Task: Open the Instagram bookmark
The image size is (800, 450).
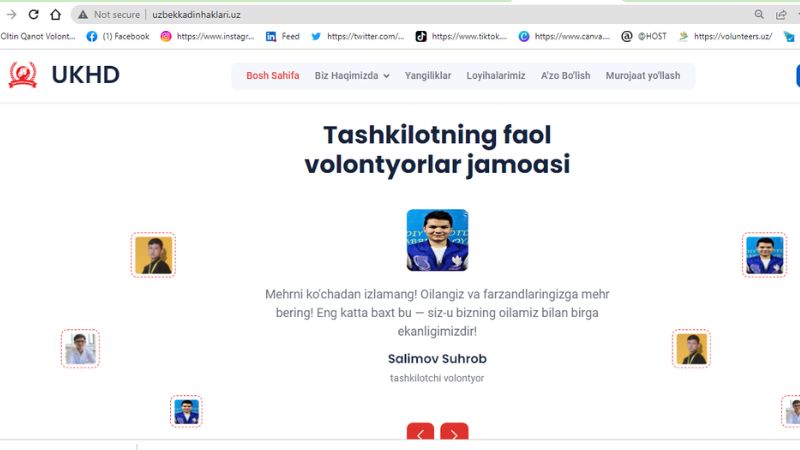Action: pos(207,36)
